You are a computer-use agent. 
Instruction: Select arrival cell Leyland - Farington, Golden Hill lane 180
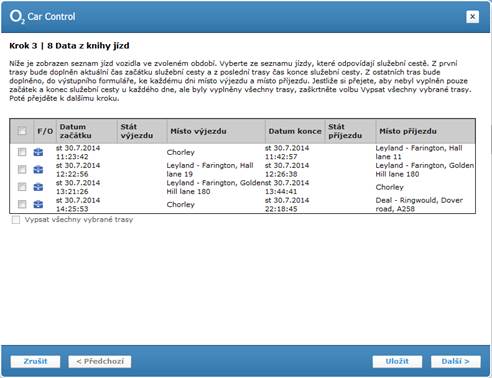point(425,170)
